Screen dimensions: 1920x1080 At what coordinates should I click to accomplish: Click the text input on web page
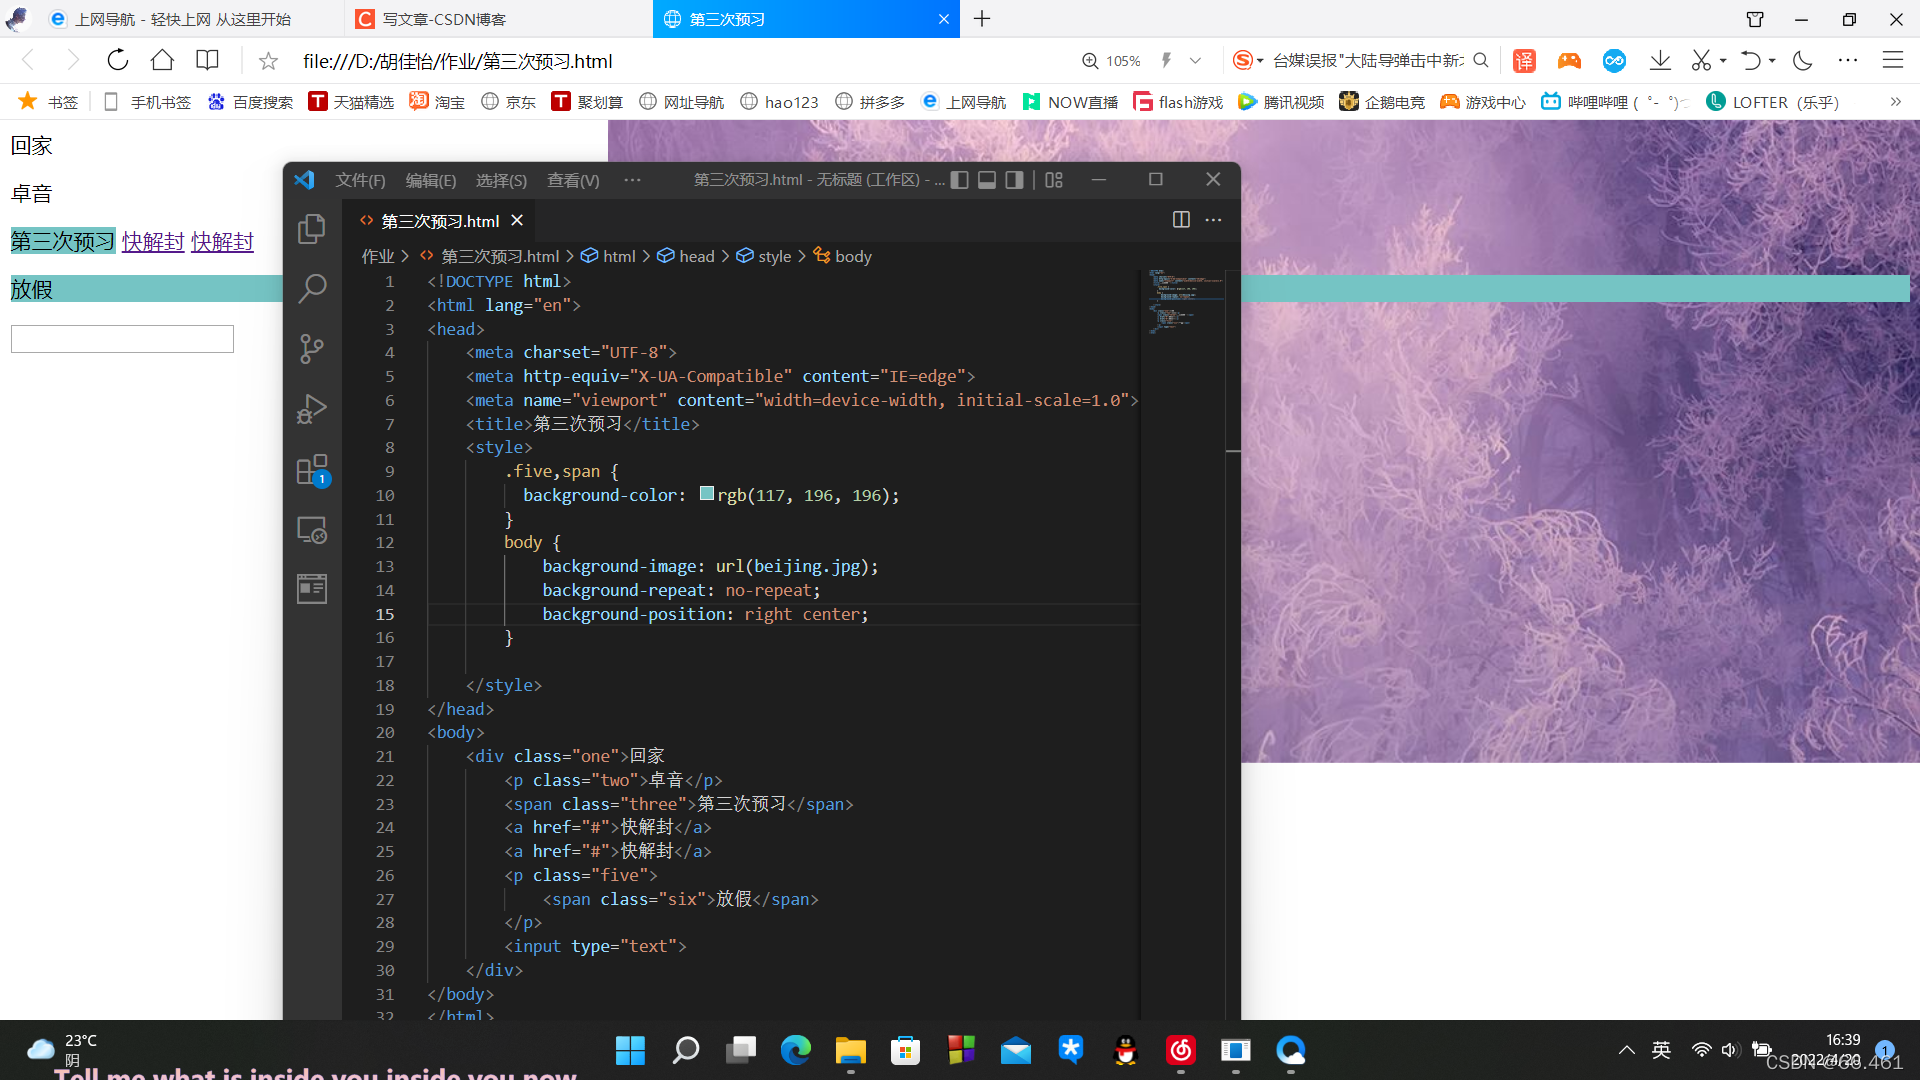122,339
